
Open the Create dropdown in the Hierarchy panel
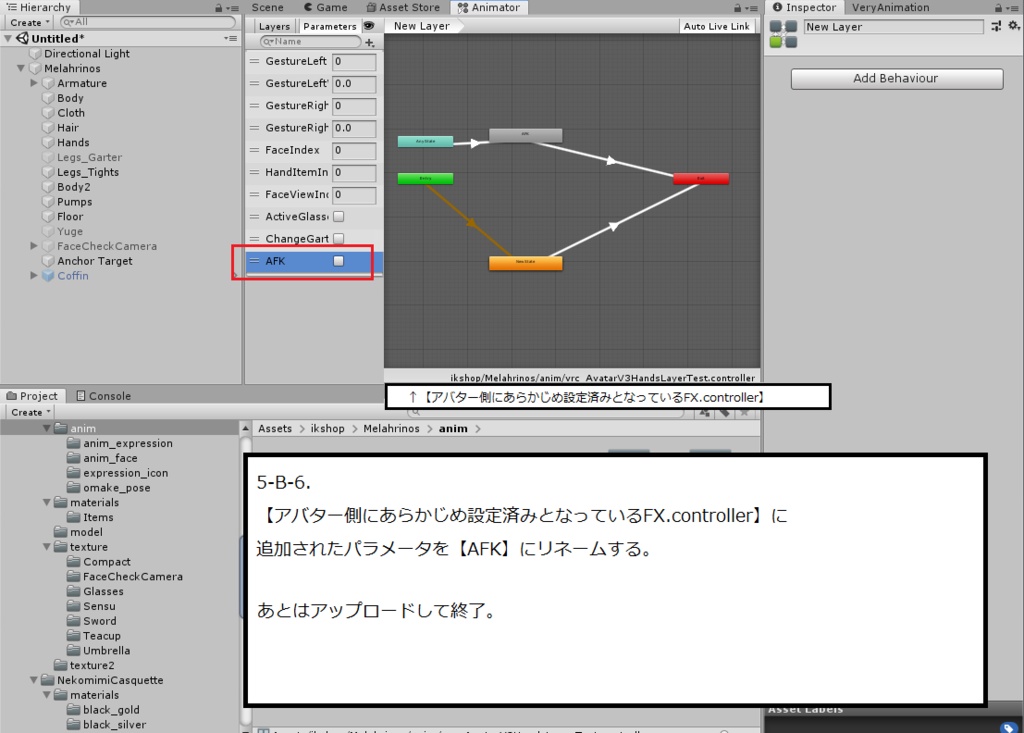click(x=27, y=22)
